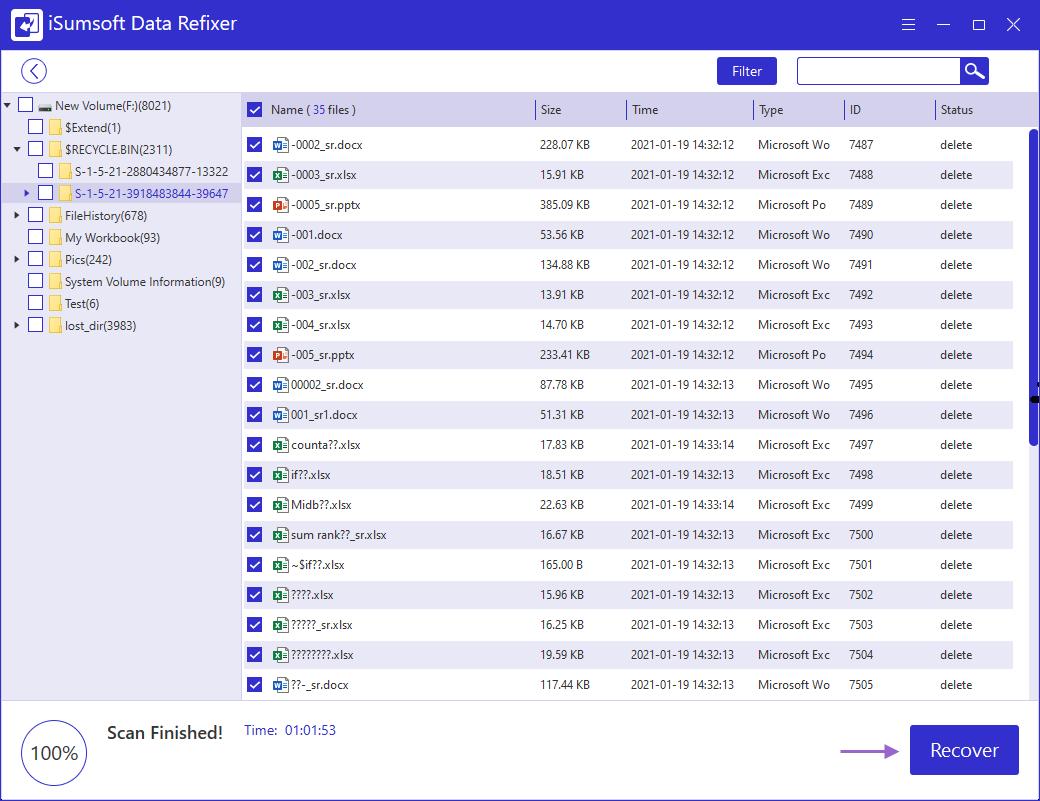Click the scan Time: 01:01:53 label

[290, 730]
